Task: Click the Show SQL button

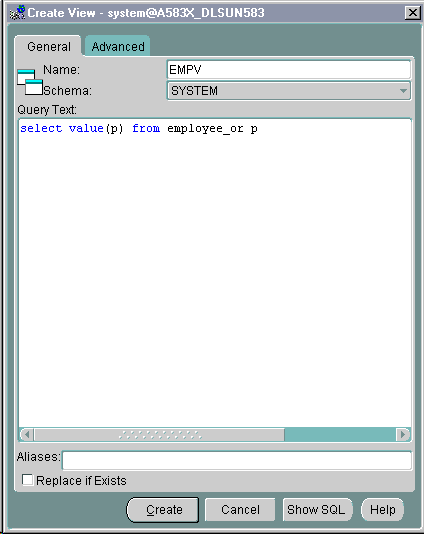Action: coord(317,509)
